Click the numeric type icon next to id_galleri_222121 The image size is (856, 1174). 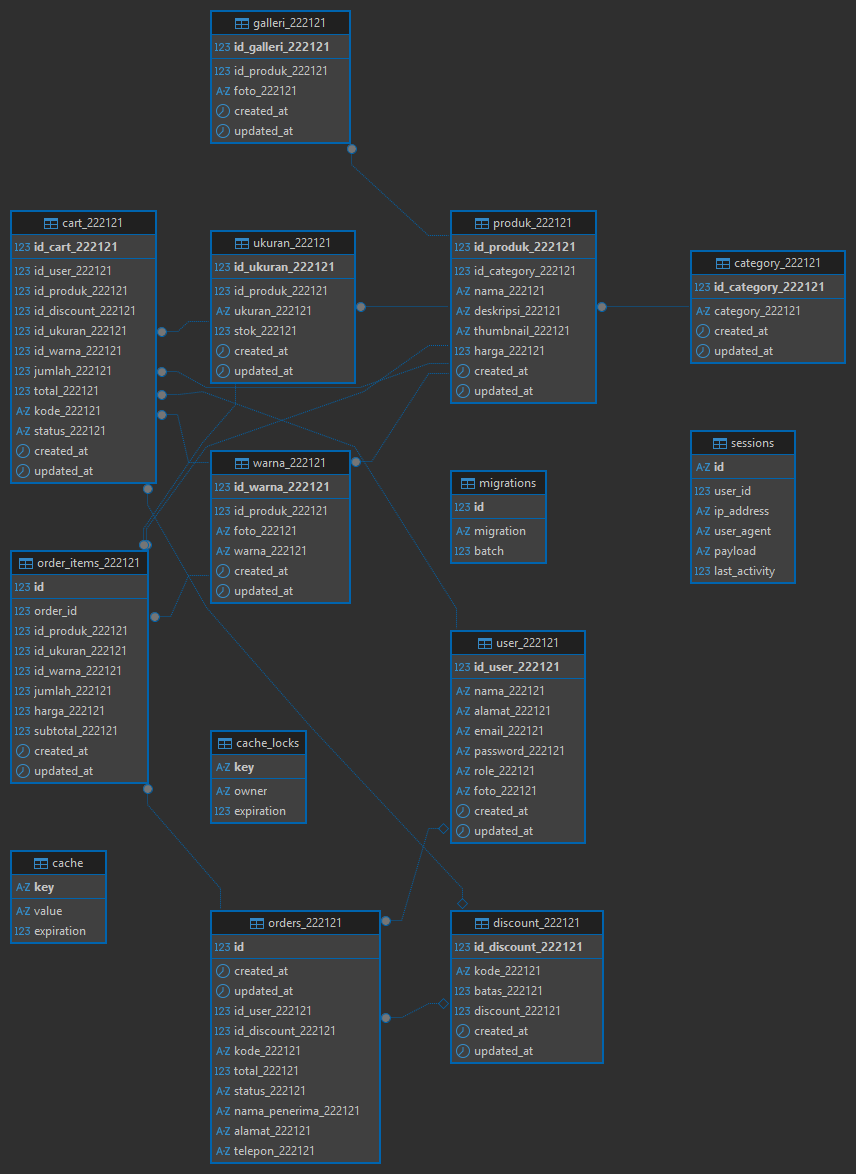[222, 47]
